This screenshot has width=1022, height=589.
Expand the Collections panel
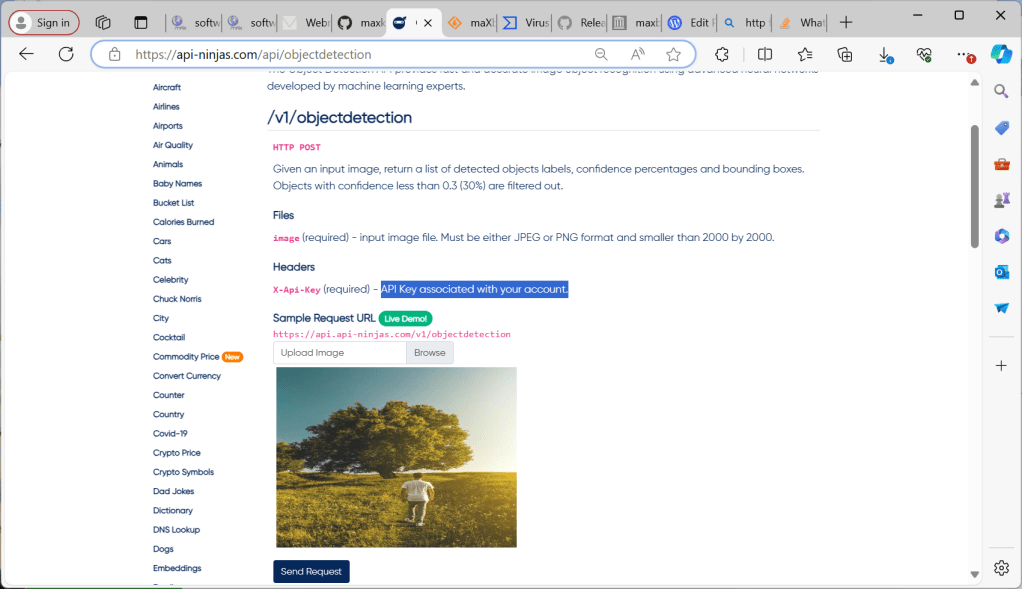pos(845,55)
